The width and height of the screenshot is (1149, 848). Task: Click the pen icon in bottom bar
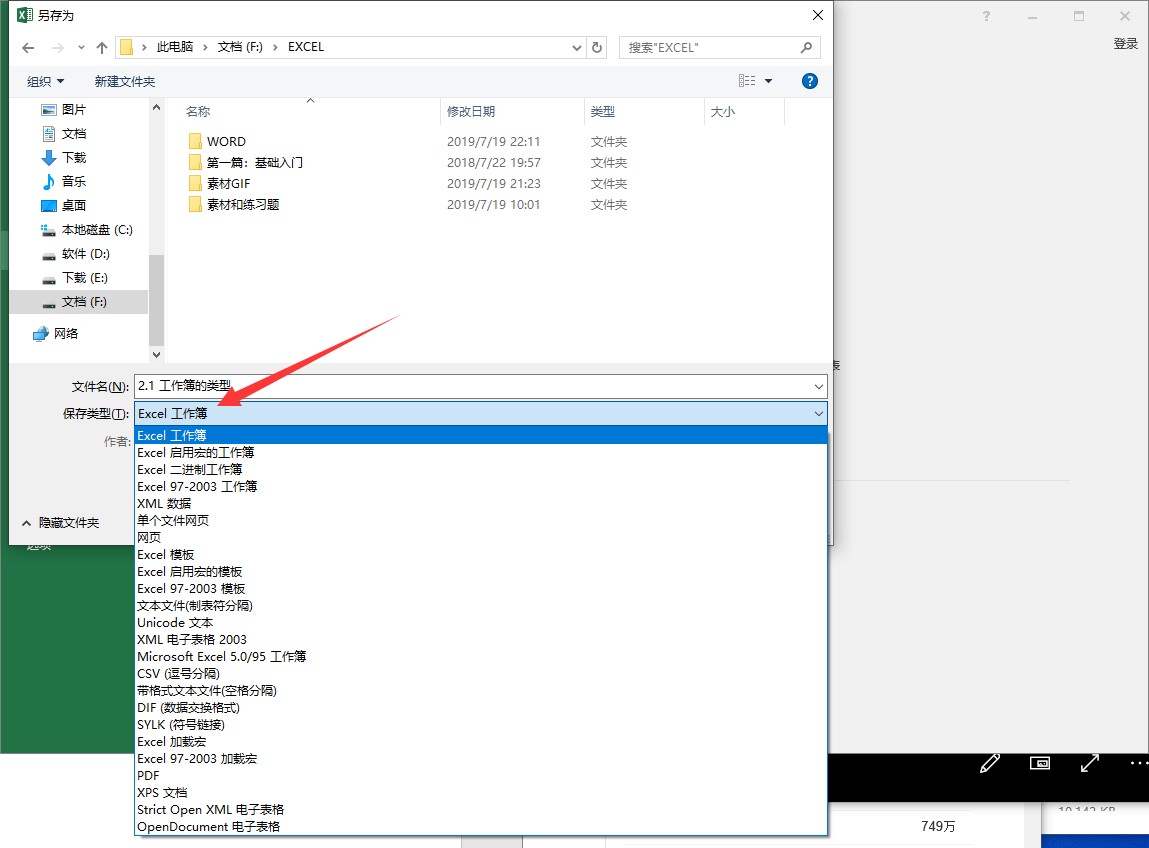[990, 764]
